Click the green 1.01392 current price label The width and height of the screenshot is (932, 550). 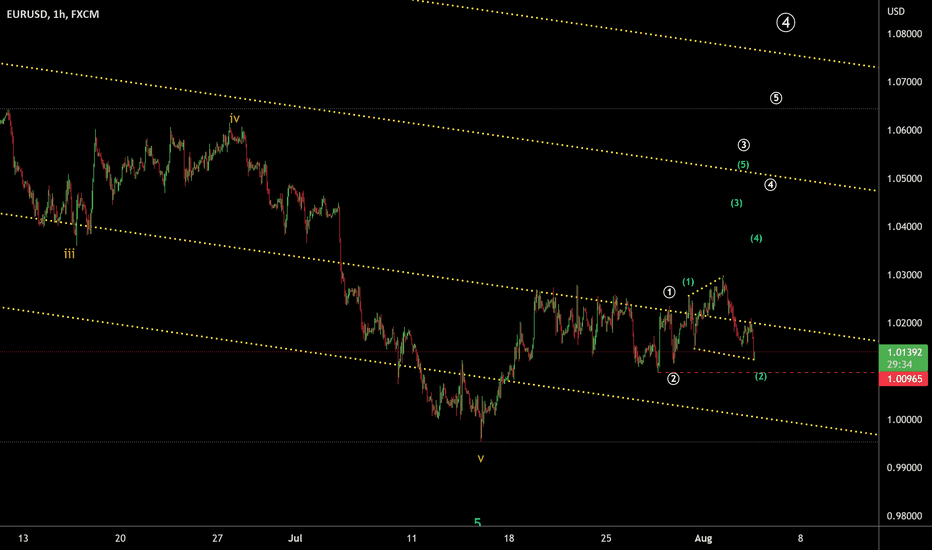[903, 352]
